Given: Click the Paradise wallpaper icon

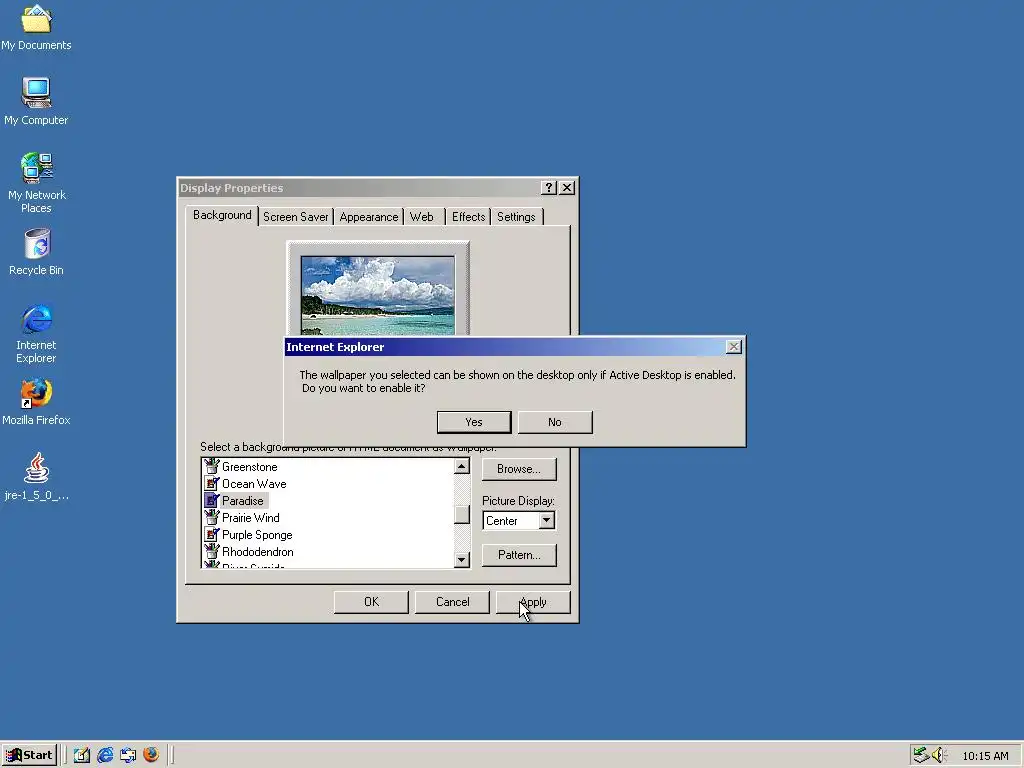Looking at the screenshot, I should click(212, 500).
